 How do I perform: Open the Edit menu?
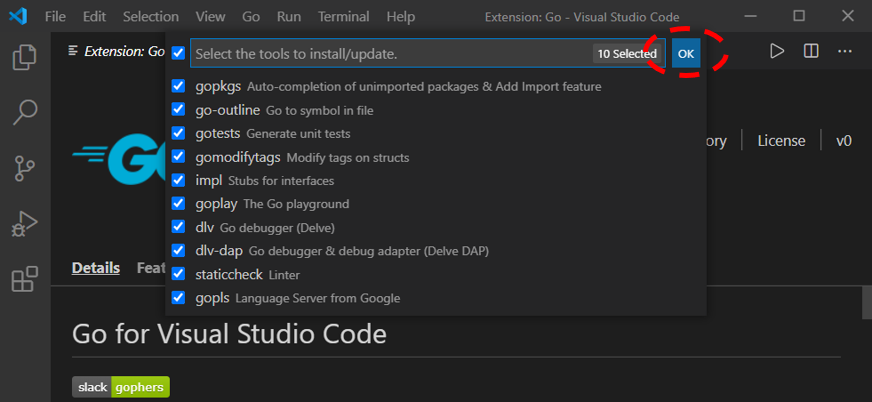(95, 17)
